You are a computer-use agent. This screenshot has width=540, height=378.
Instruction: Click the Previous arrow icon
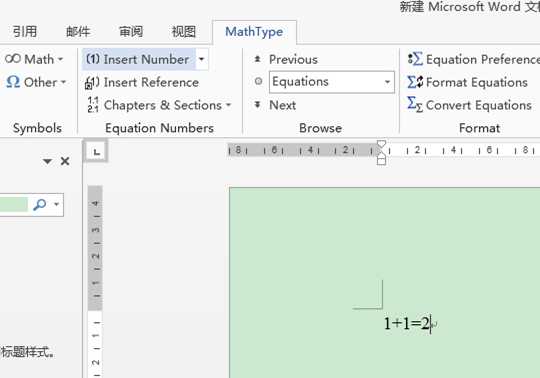(257, 59)
